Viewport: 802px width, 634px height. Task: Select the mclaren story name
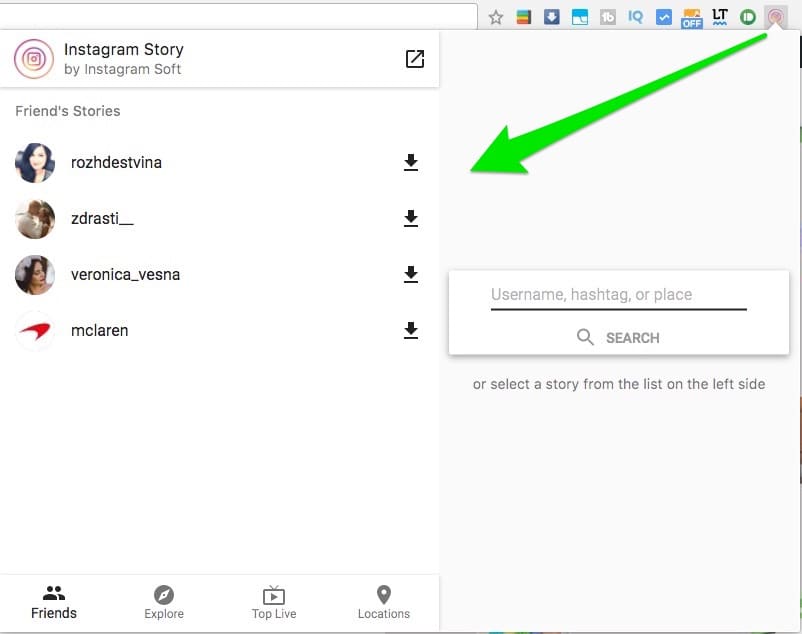(x=99, y=331)
